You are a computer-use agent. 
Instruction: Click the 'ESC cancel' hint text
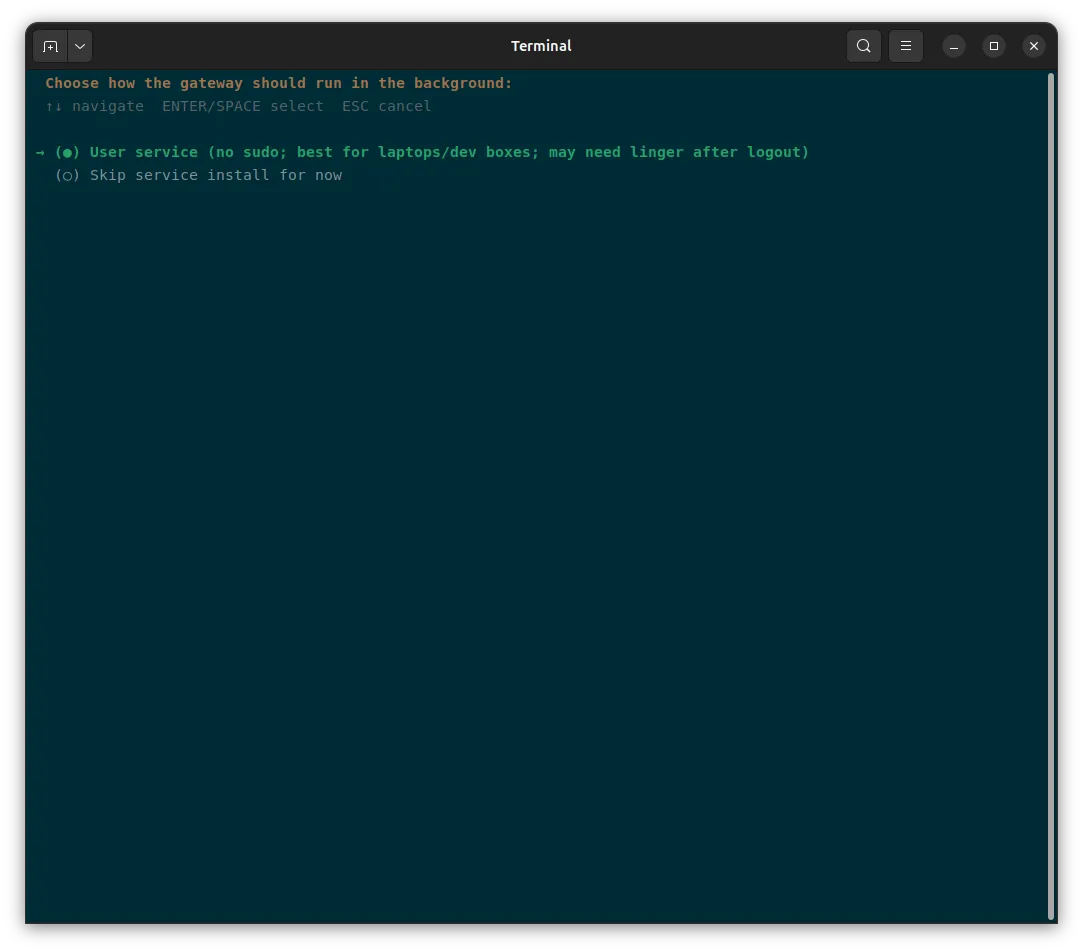click(386, 106)
